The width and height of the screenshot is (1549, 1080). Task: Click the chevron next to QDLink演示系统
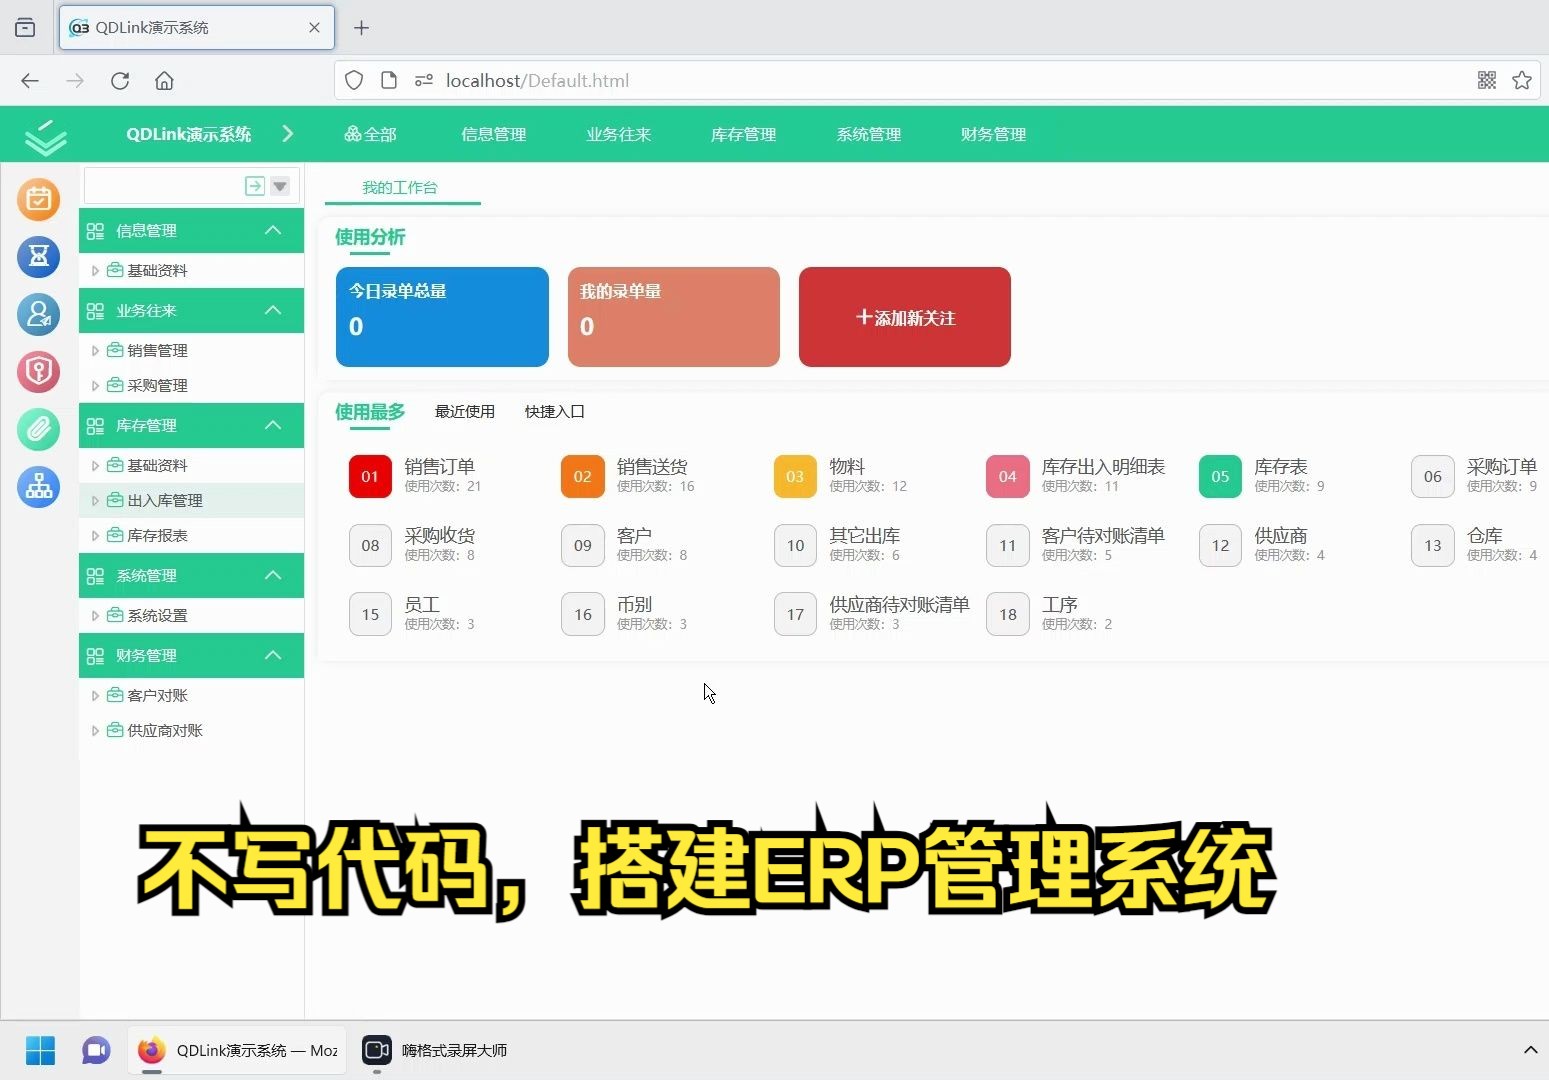(x=288, y=134)
